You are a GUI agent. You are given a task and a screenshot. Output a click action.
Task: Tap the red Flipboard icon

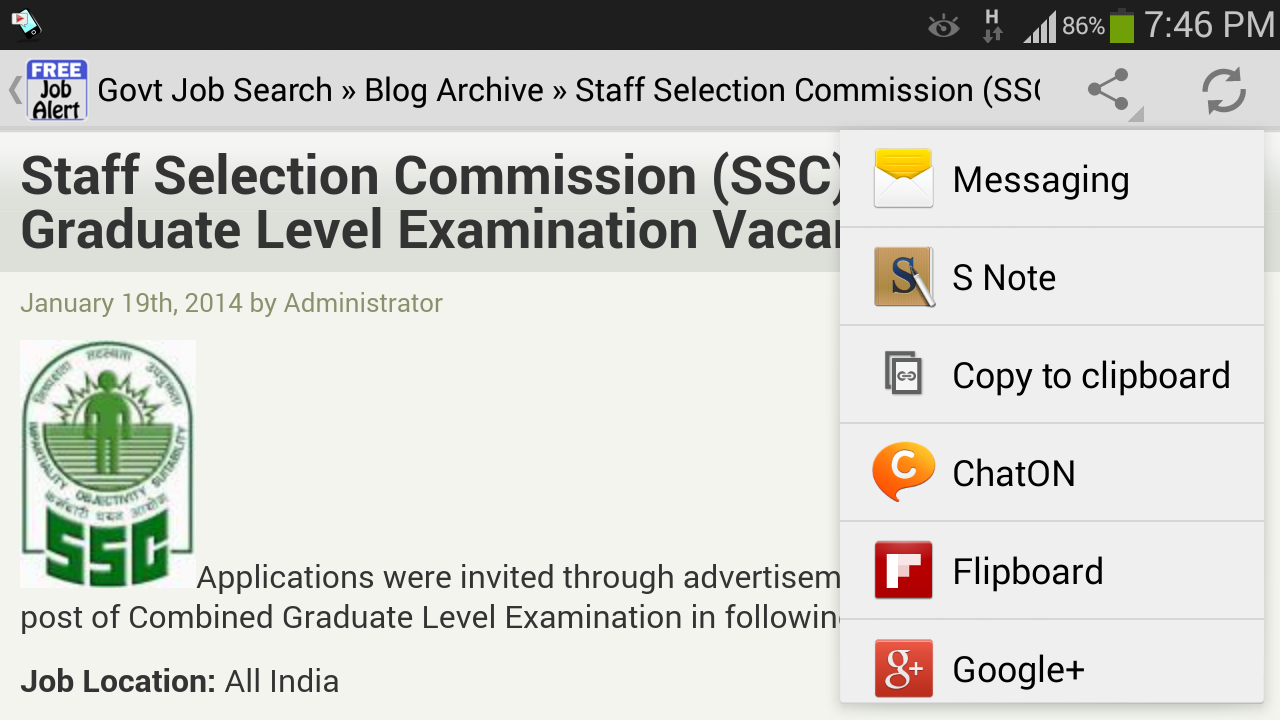[x=903, y=571]
